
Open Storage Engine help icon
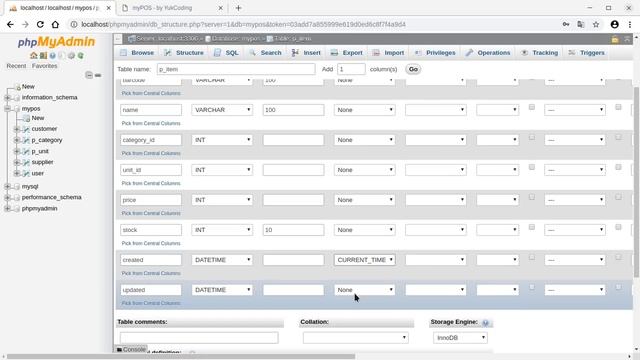[x=485, y=323]
